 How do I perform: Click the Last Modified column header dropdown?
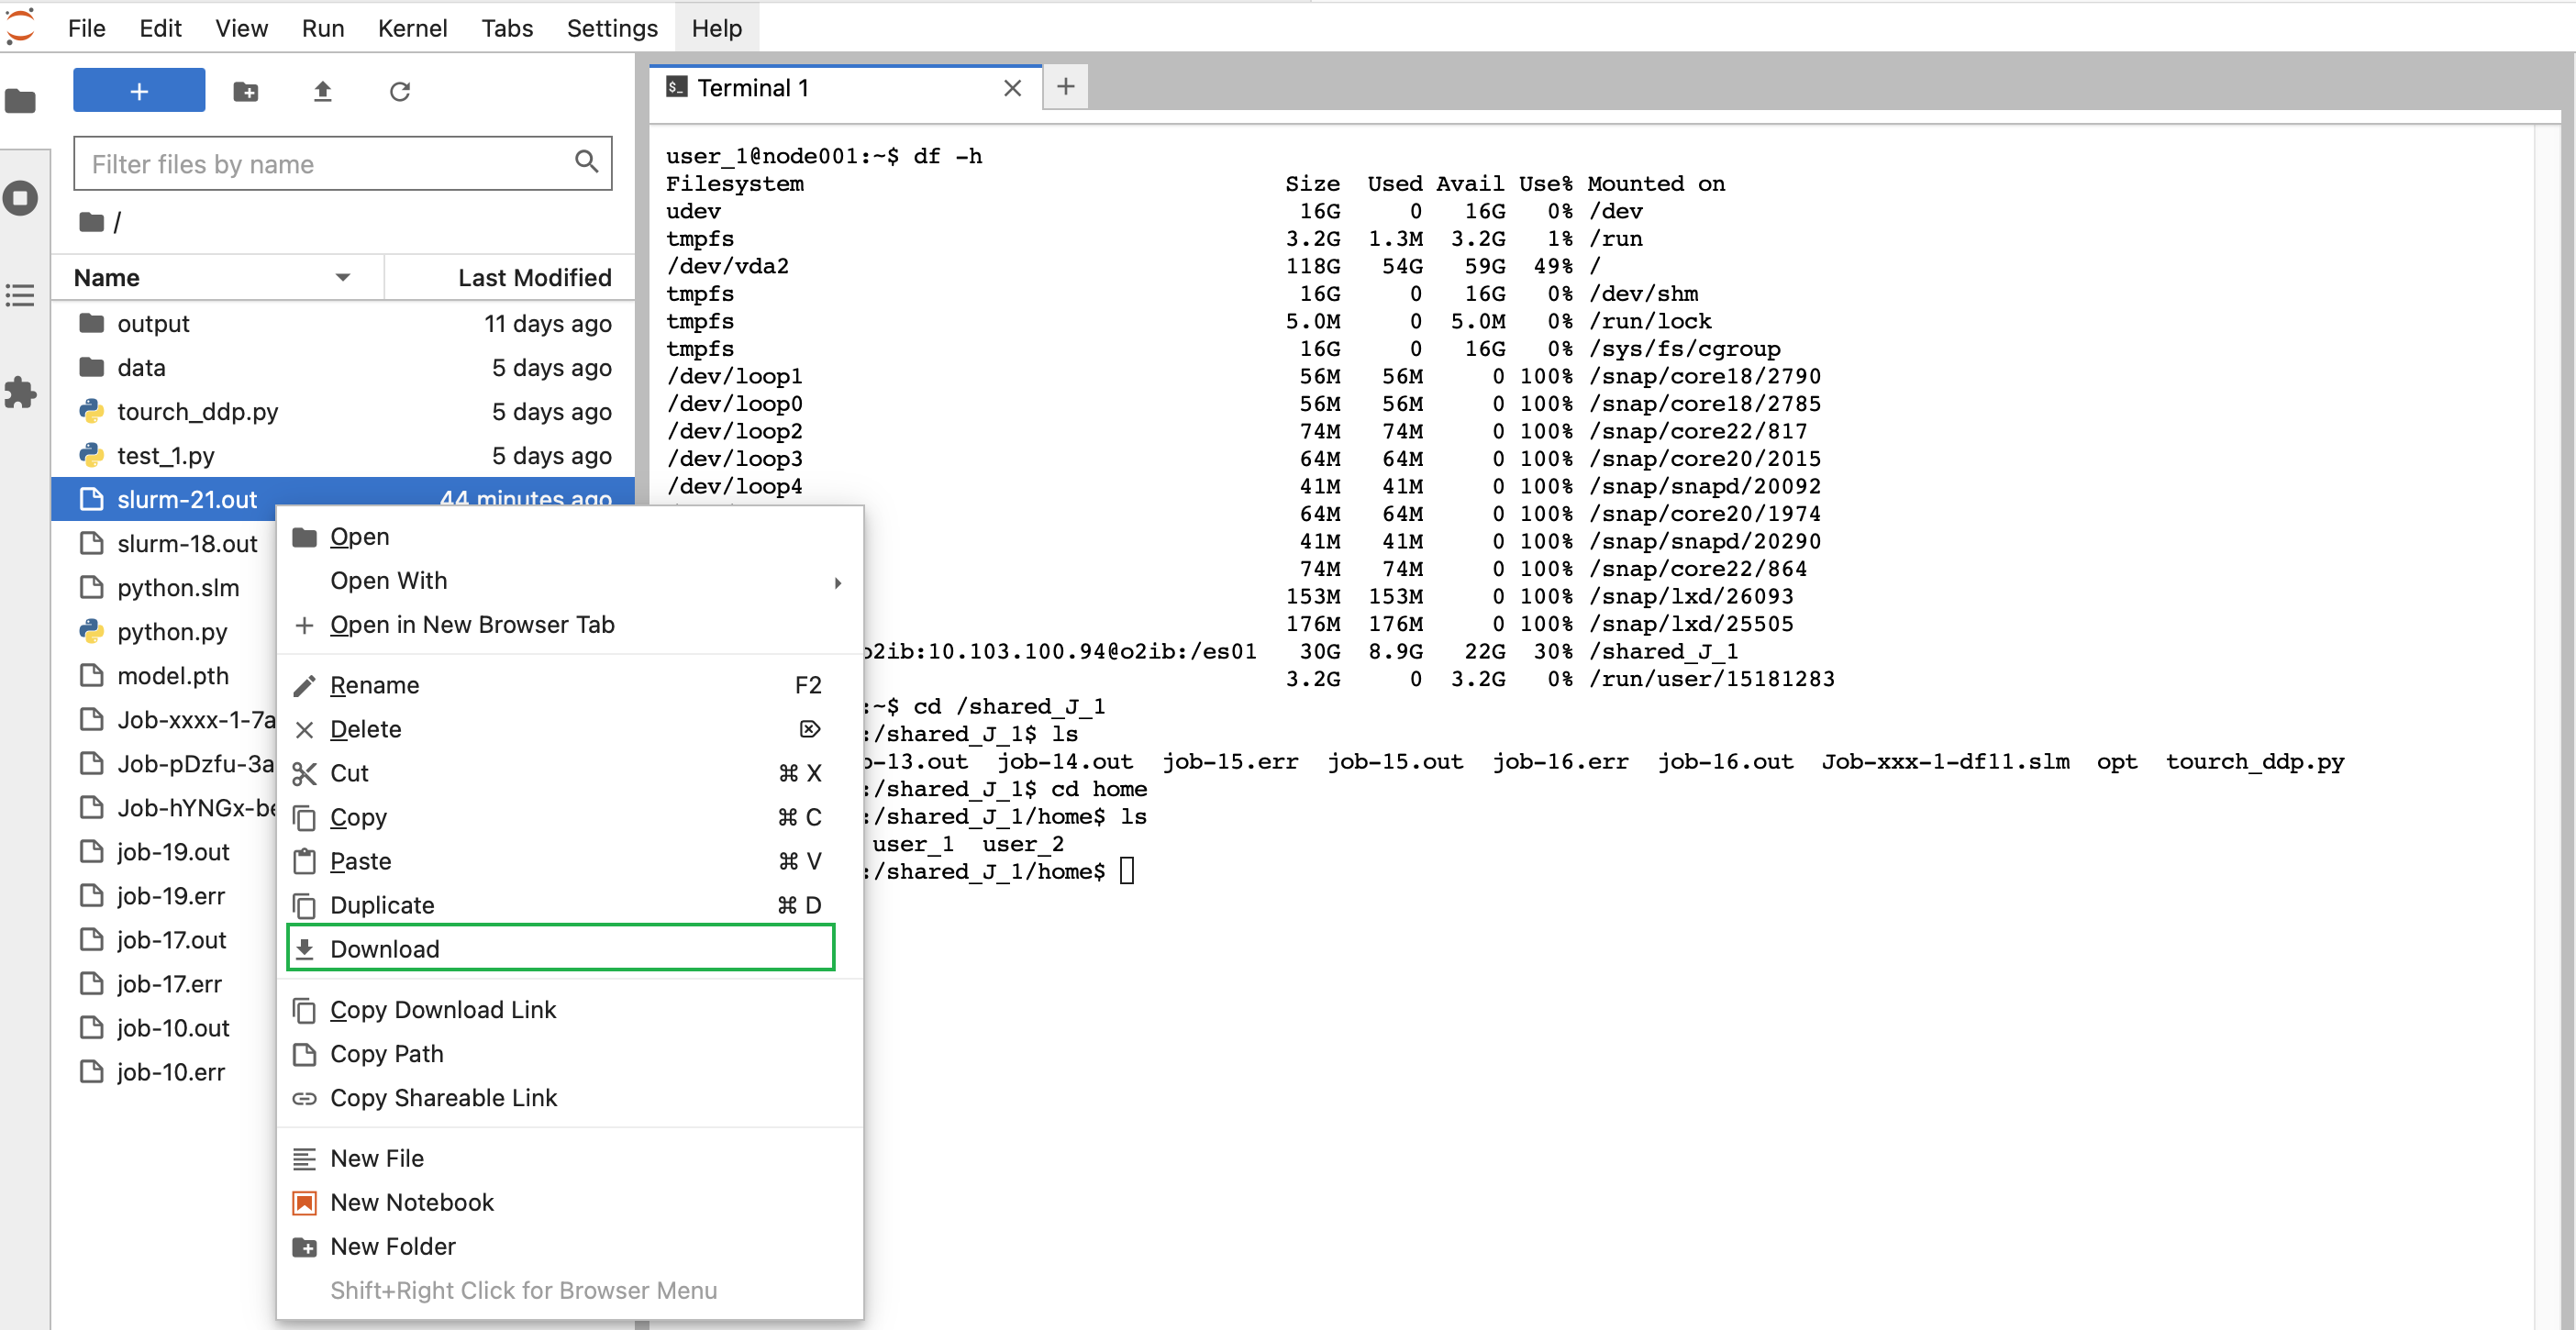[532, 276]
